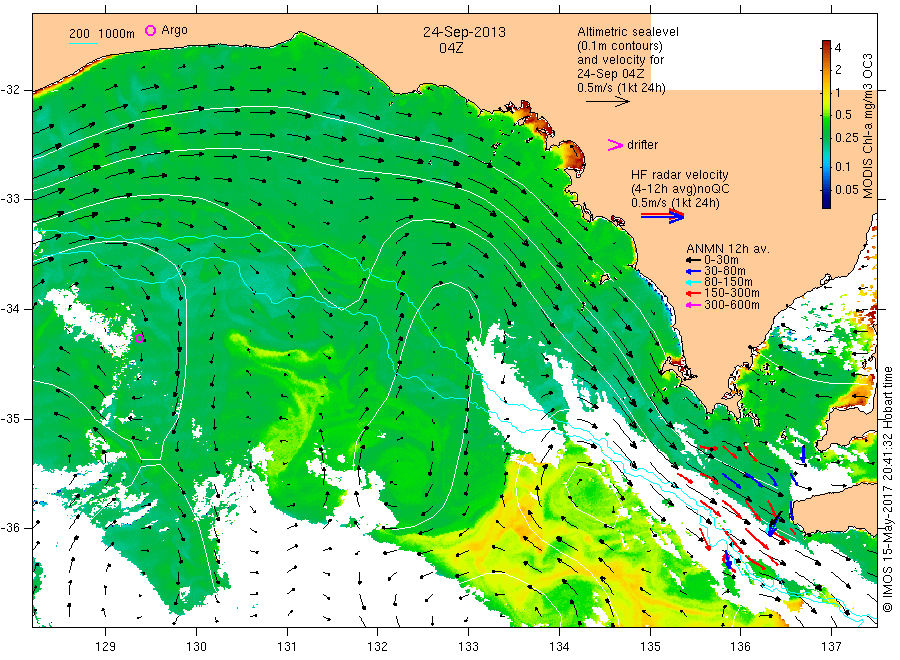
Task: Click the longitude label 135
Action: 650,647
